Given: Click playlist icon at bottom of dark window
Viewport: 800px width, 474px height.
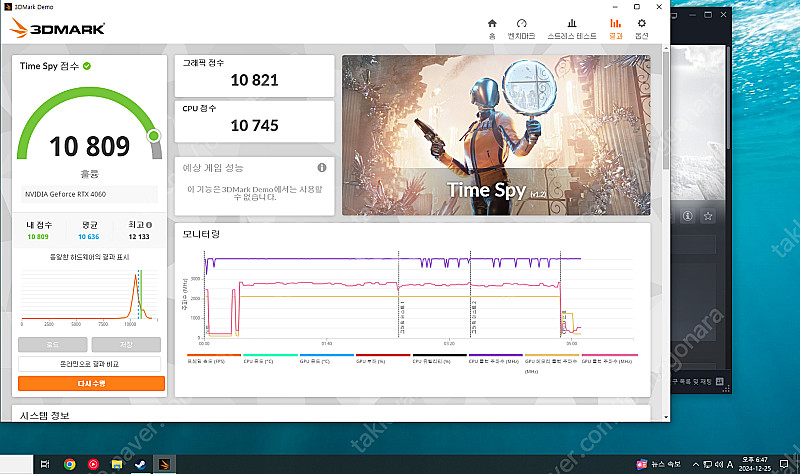Looking at the screenshot, I should (719, 381).
